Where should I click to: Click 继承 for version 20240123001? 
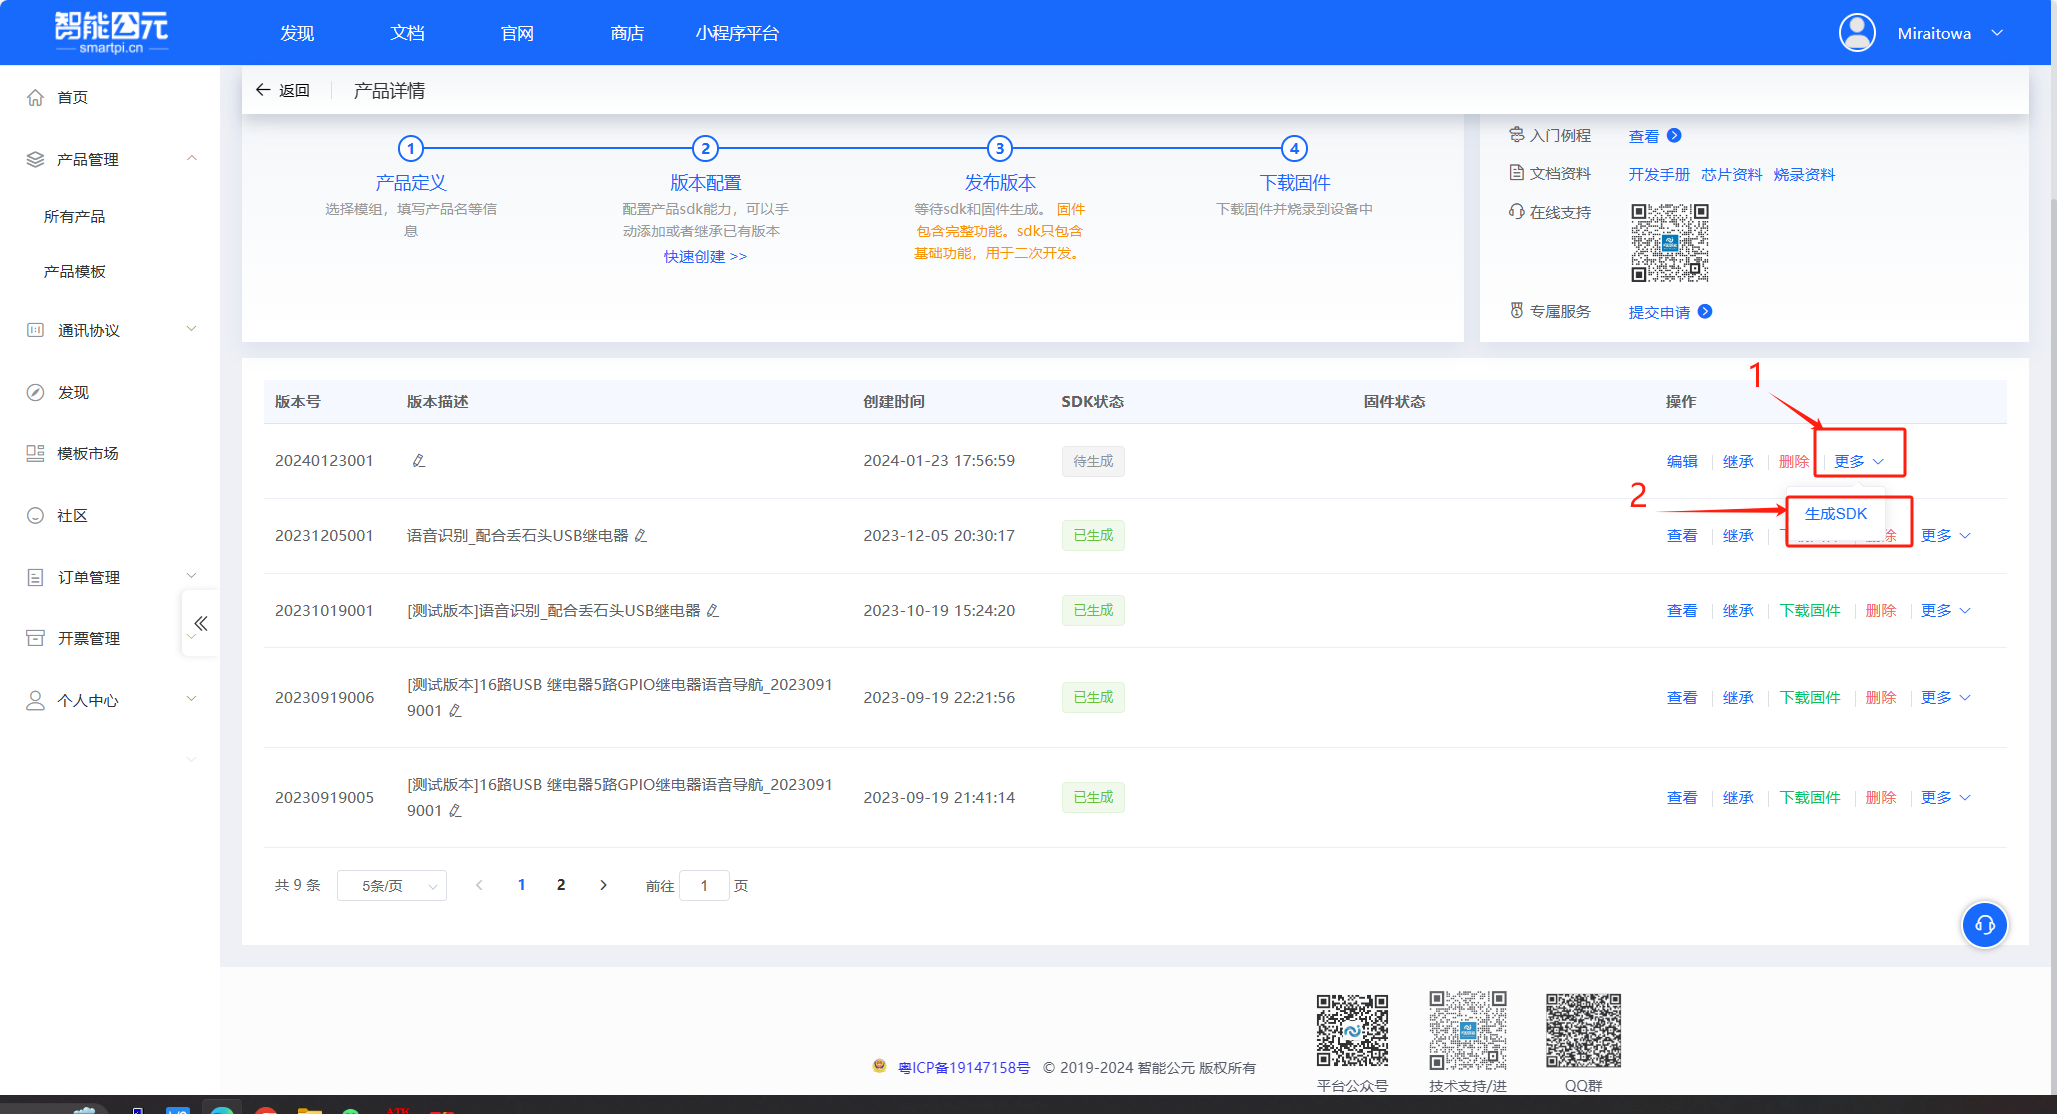1738,461
